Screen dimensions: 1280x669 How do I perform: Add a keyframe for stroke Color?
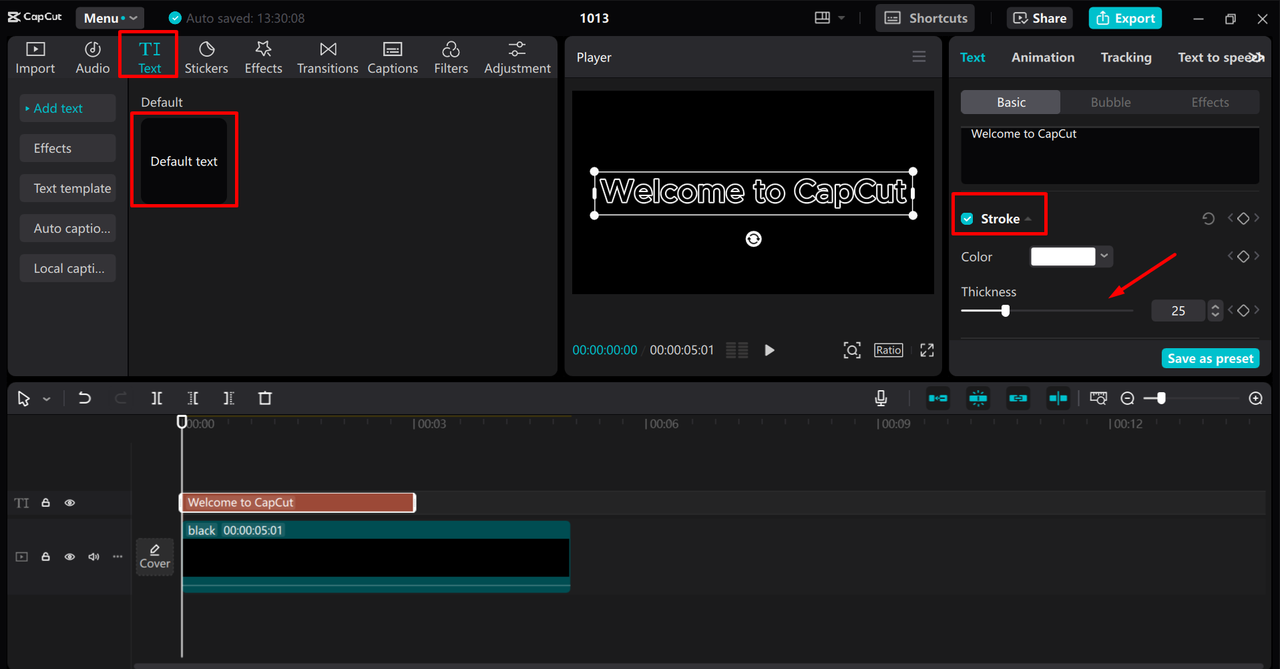pos(1243,257)
